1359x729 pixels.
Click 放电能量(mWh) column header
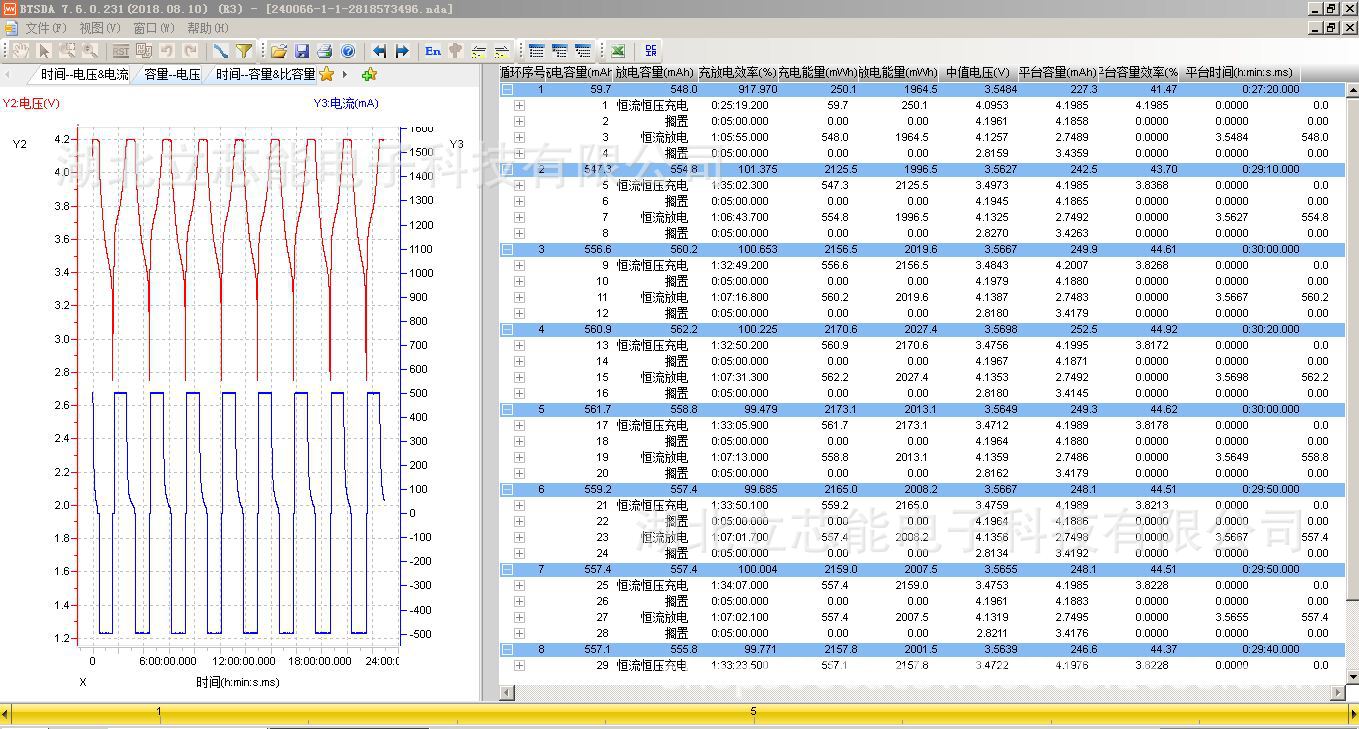click(x=898, y=73)
